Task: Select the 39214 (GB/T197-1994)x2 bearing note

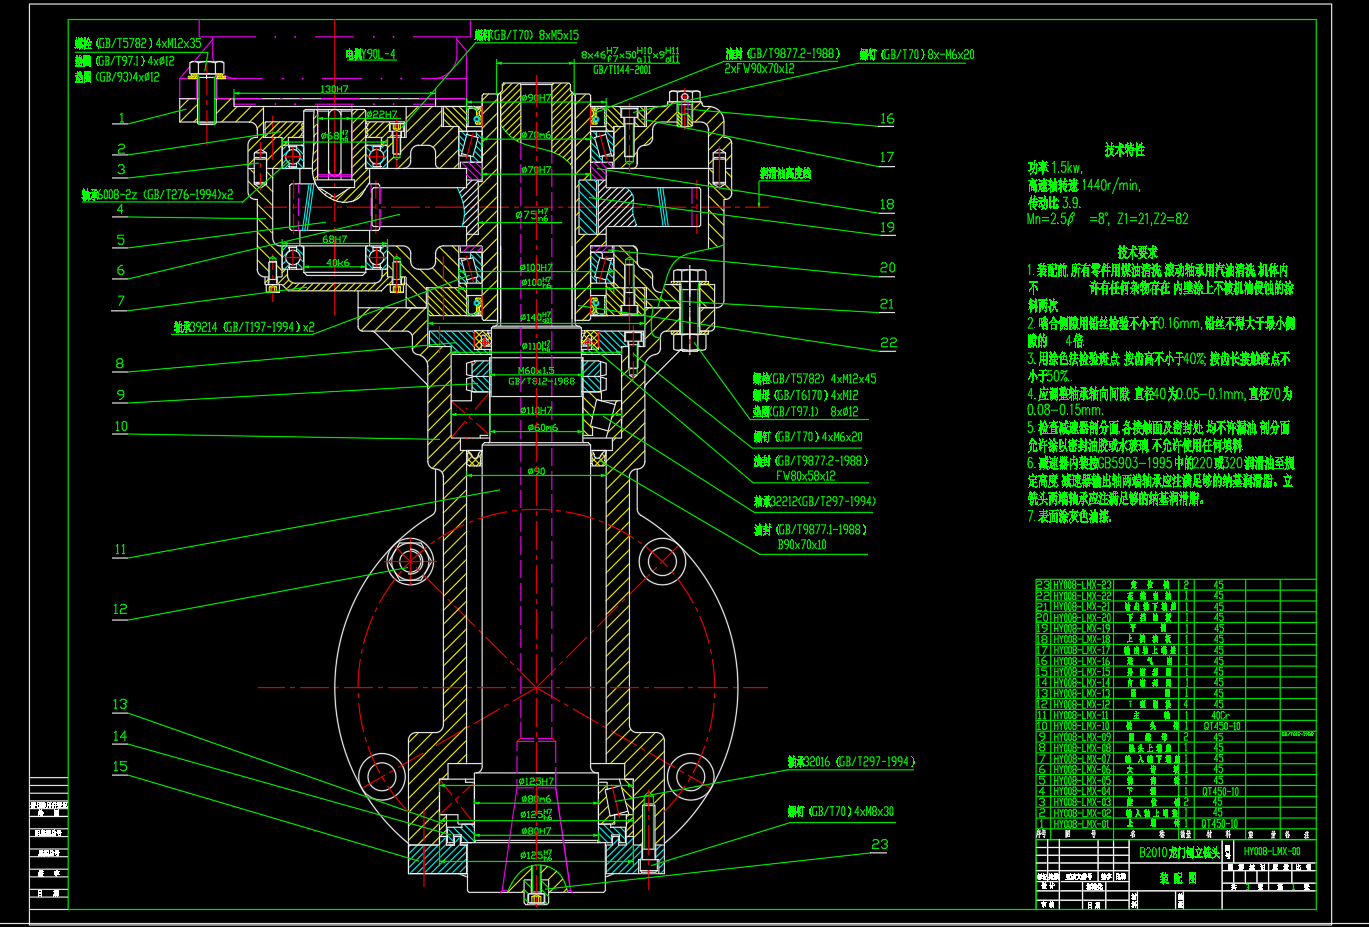Action: point(244,327)
